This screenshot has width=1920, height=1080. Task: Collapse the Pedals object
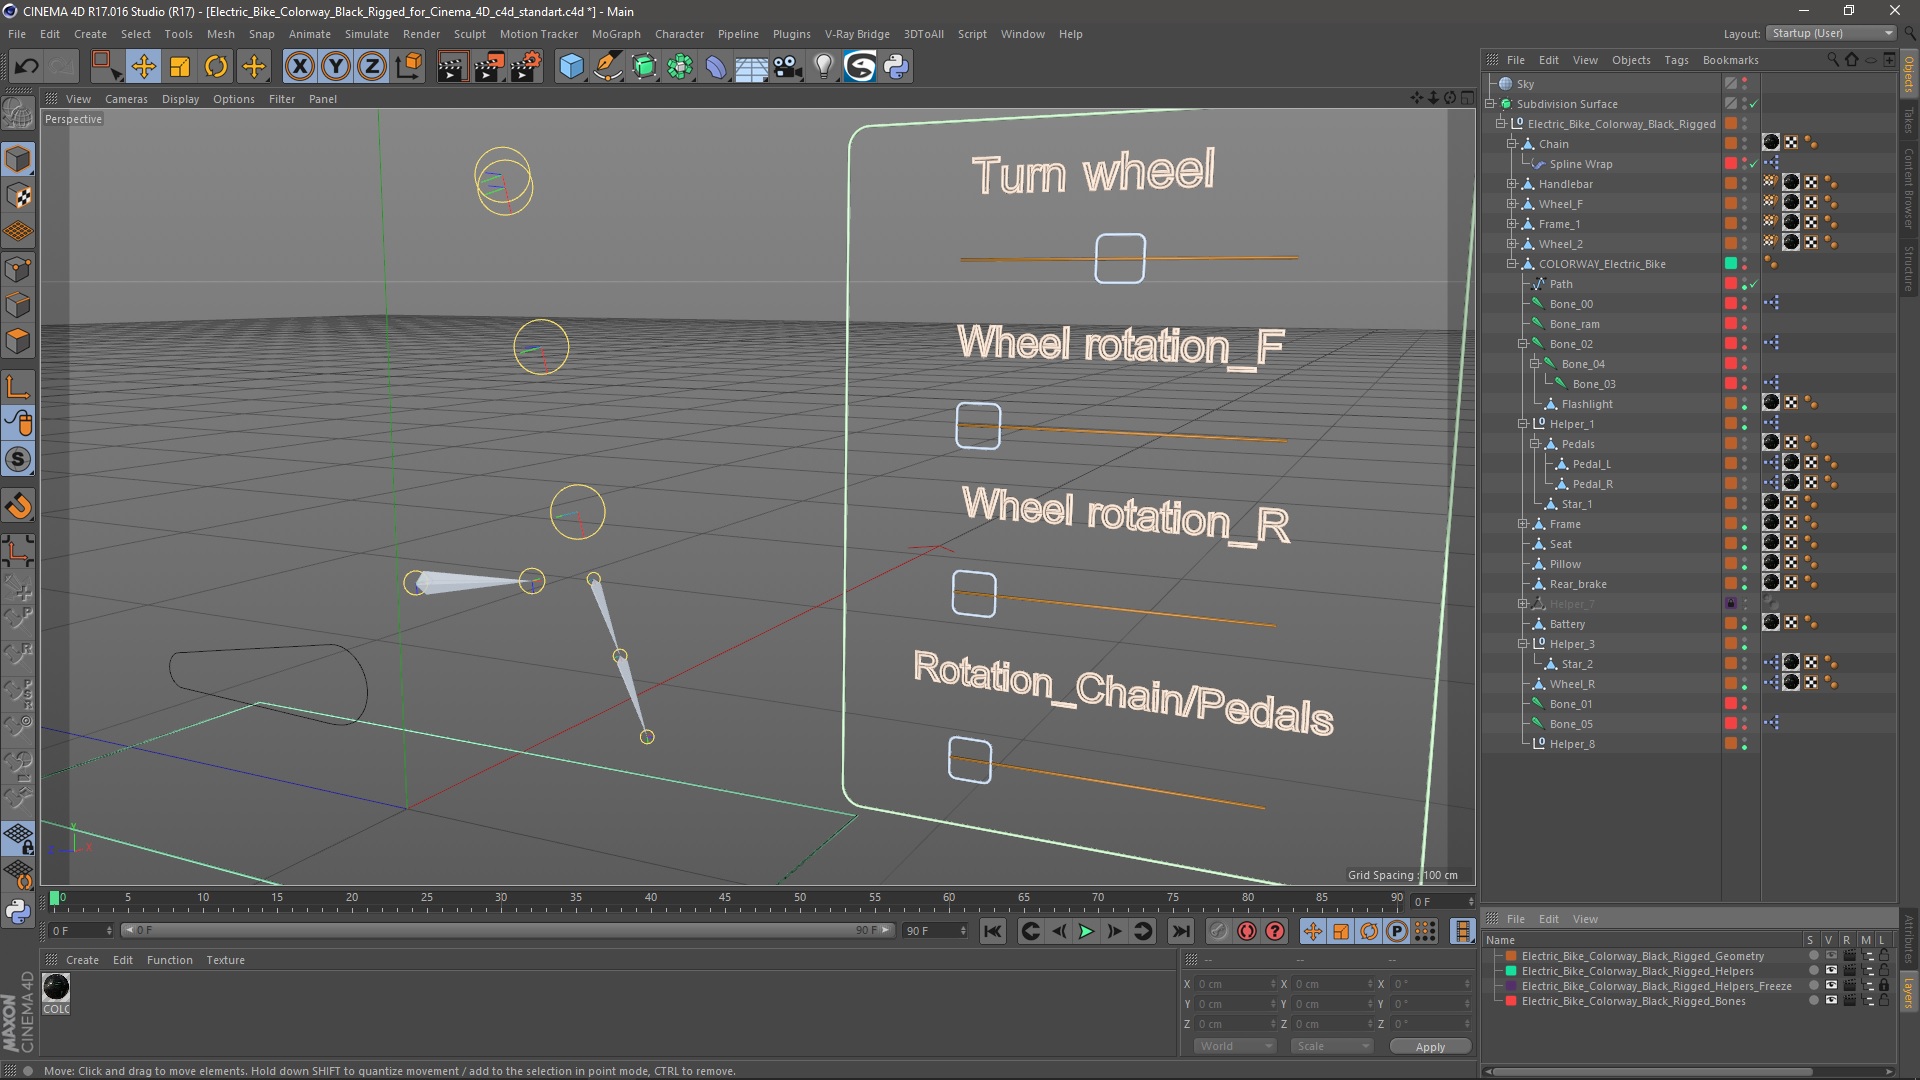(x=1534, y=444)
